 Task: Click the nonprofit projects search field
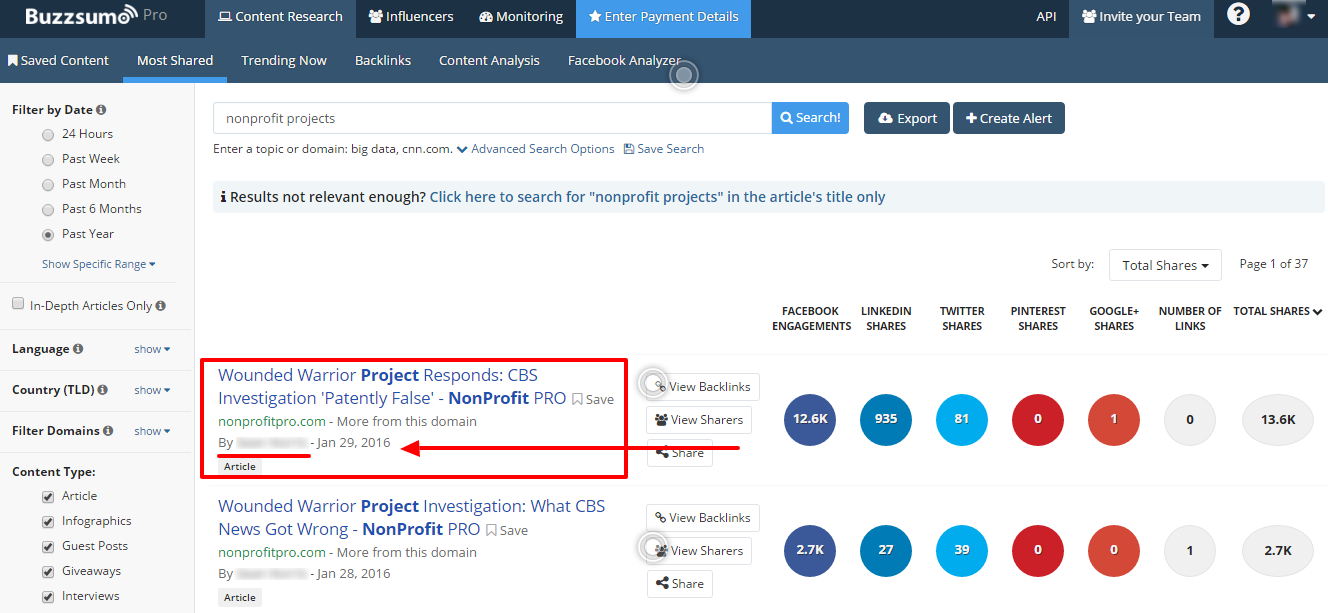492,118
